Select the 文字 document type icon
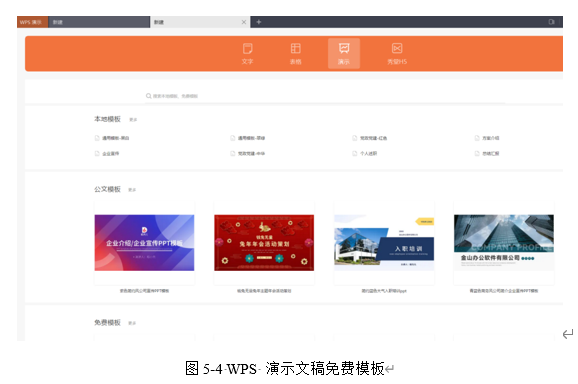 [247, 54]
